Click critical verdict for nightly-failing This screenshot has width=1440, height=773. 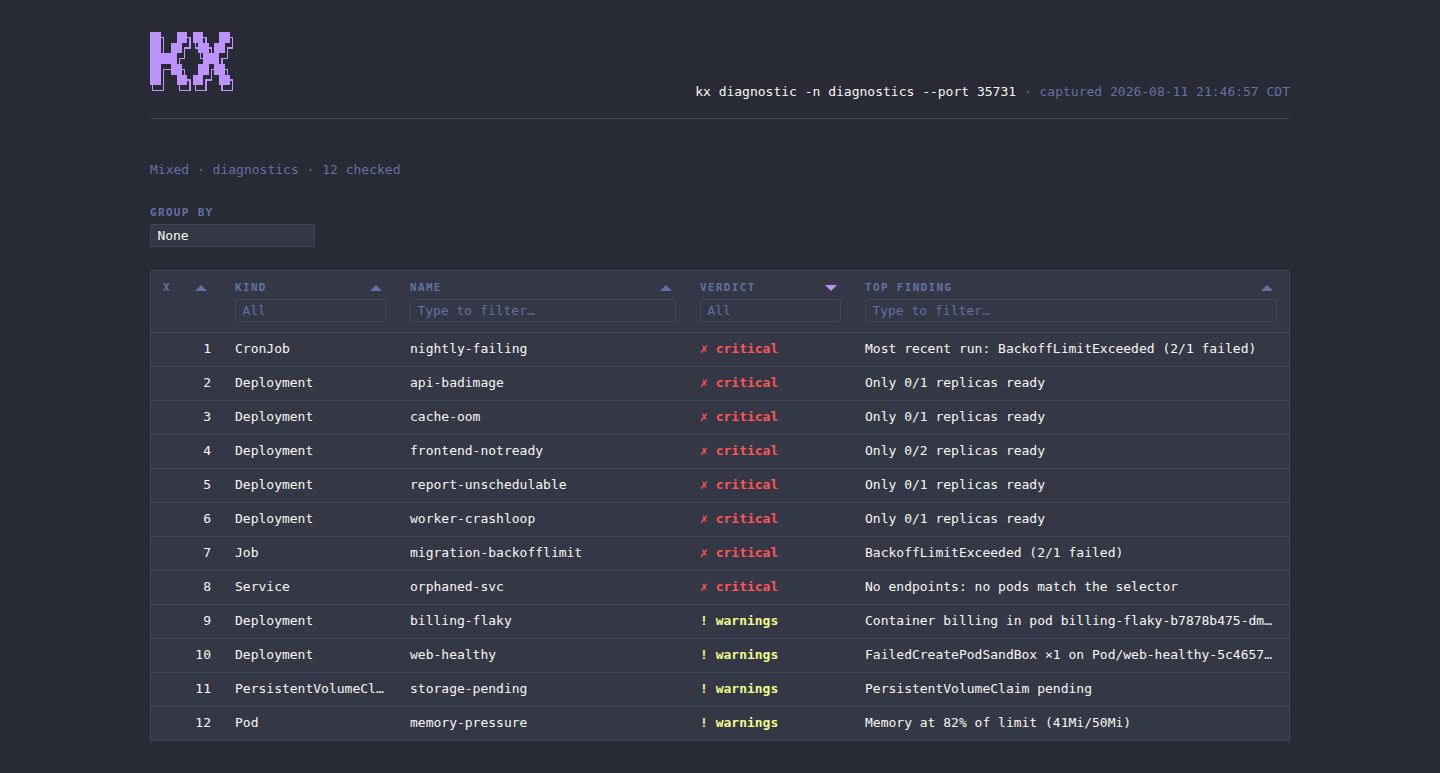click(739, 349)
